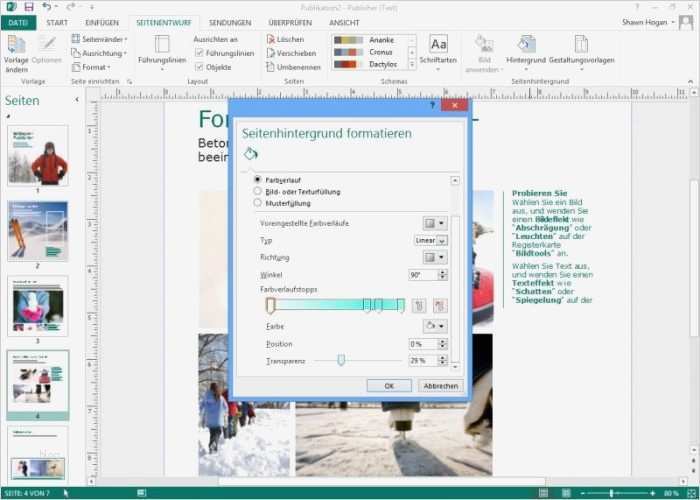Screen dimensions: 700x500
Task: Click the status bar object position icon
Action: [x=142, y=493]
